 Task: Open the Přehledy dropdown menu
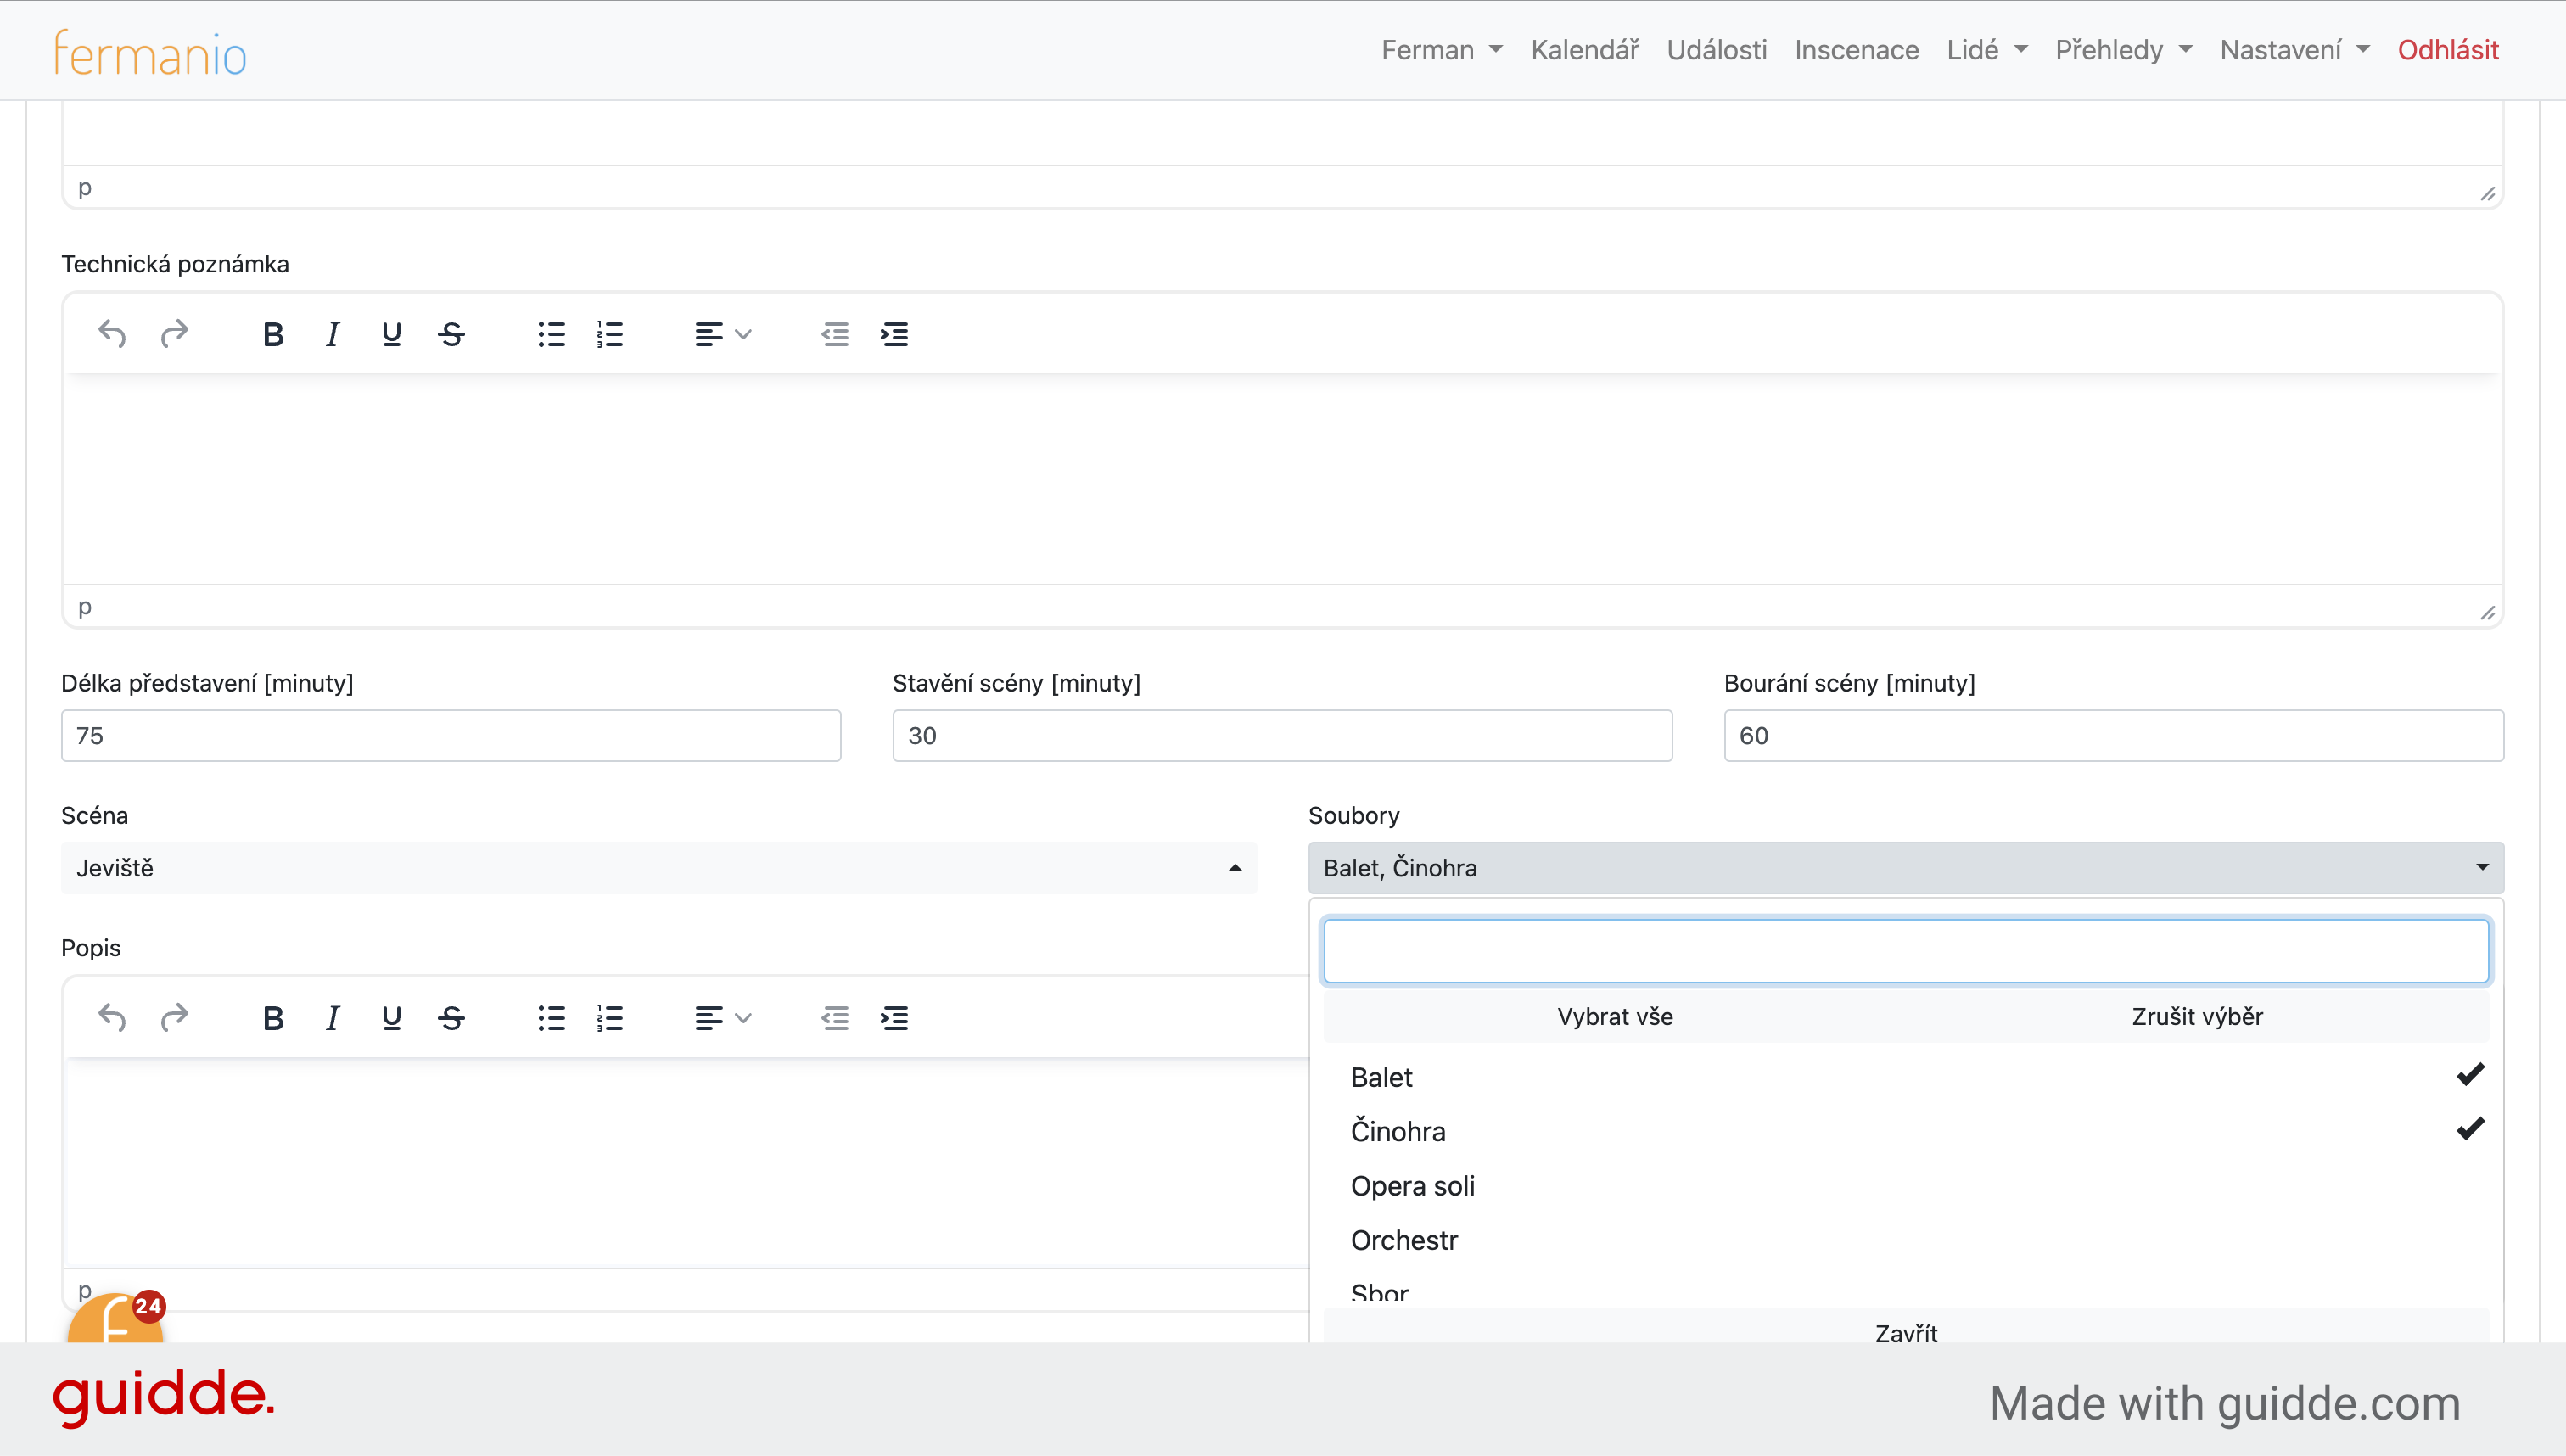point(2123,50)
